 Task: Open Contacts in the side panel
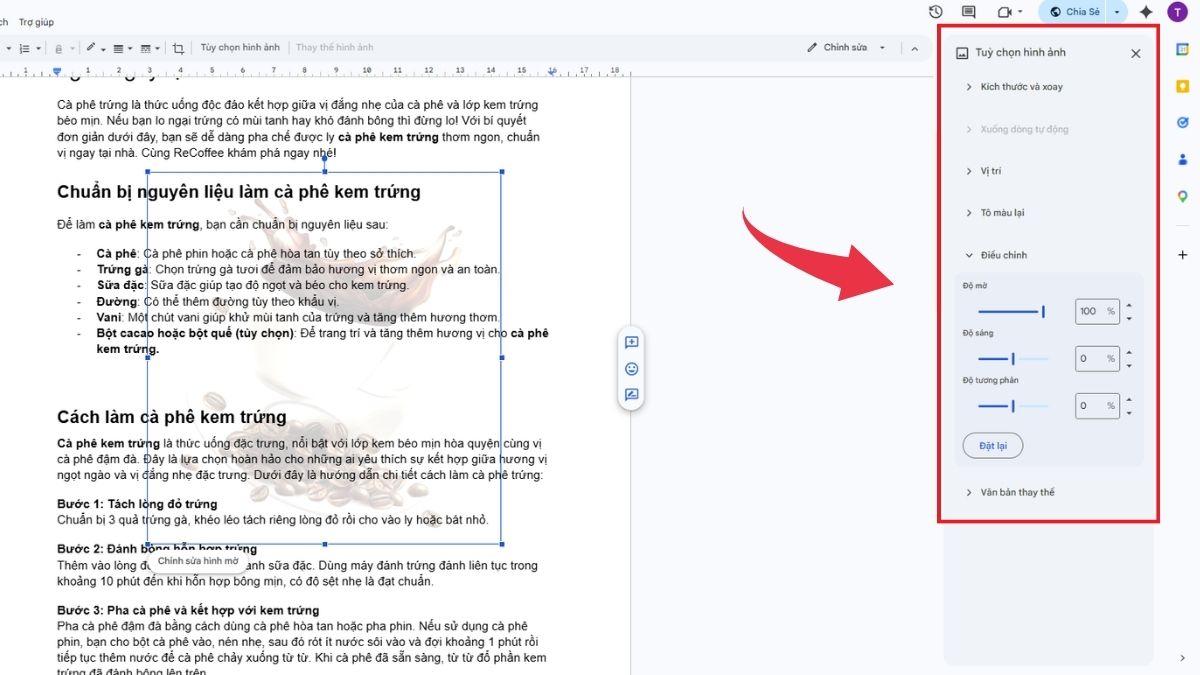(1182, 159)
